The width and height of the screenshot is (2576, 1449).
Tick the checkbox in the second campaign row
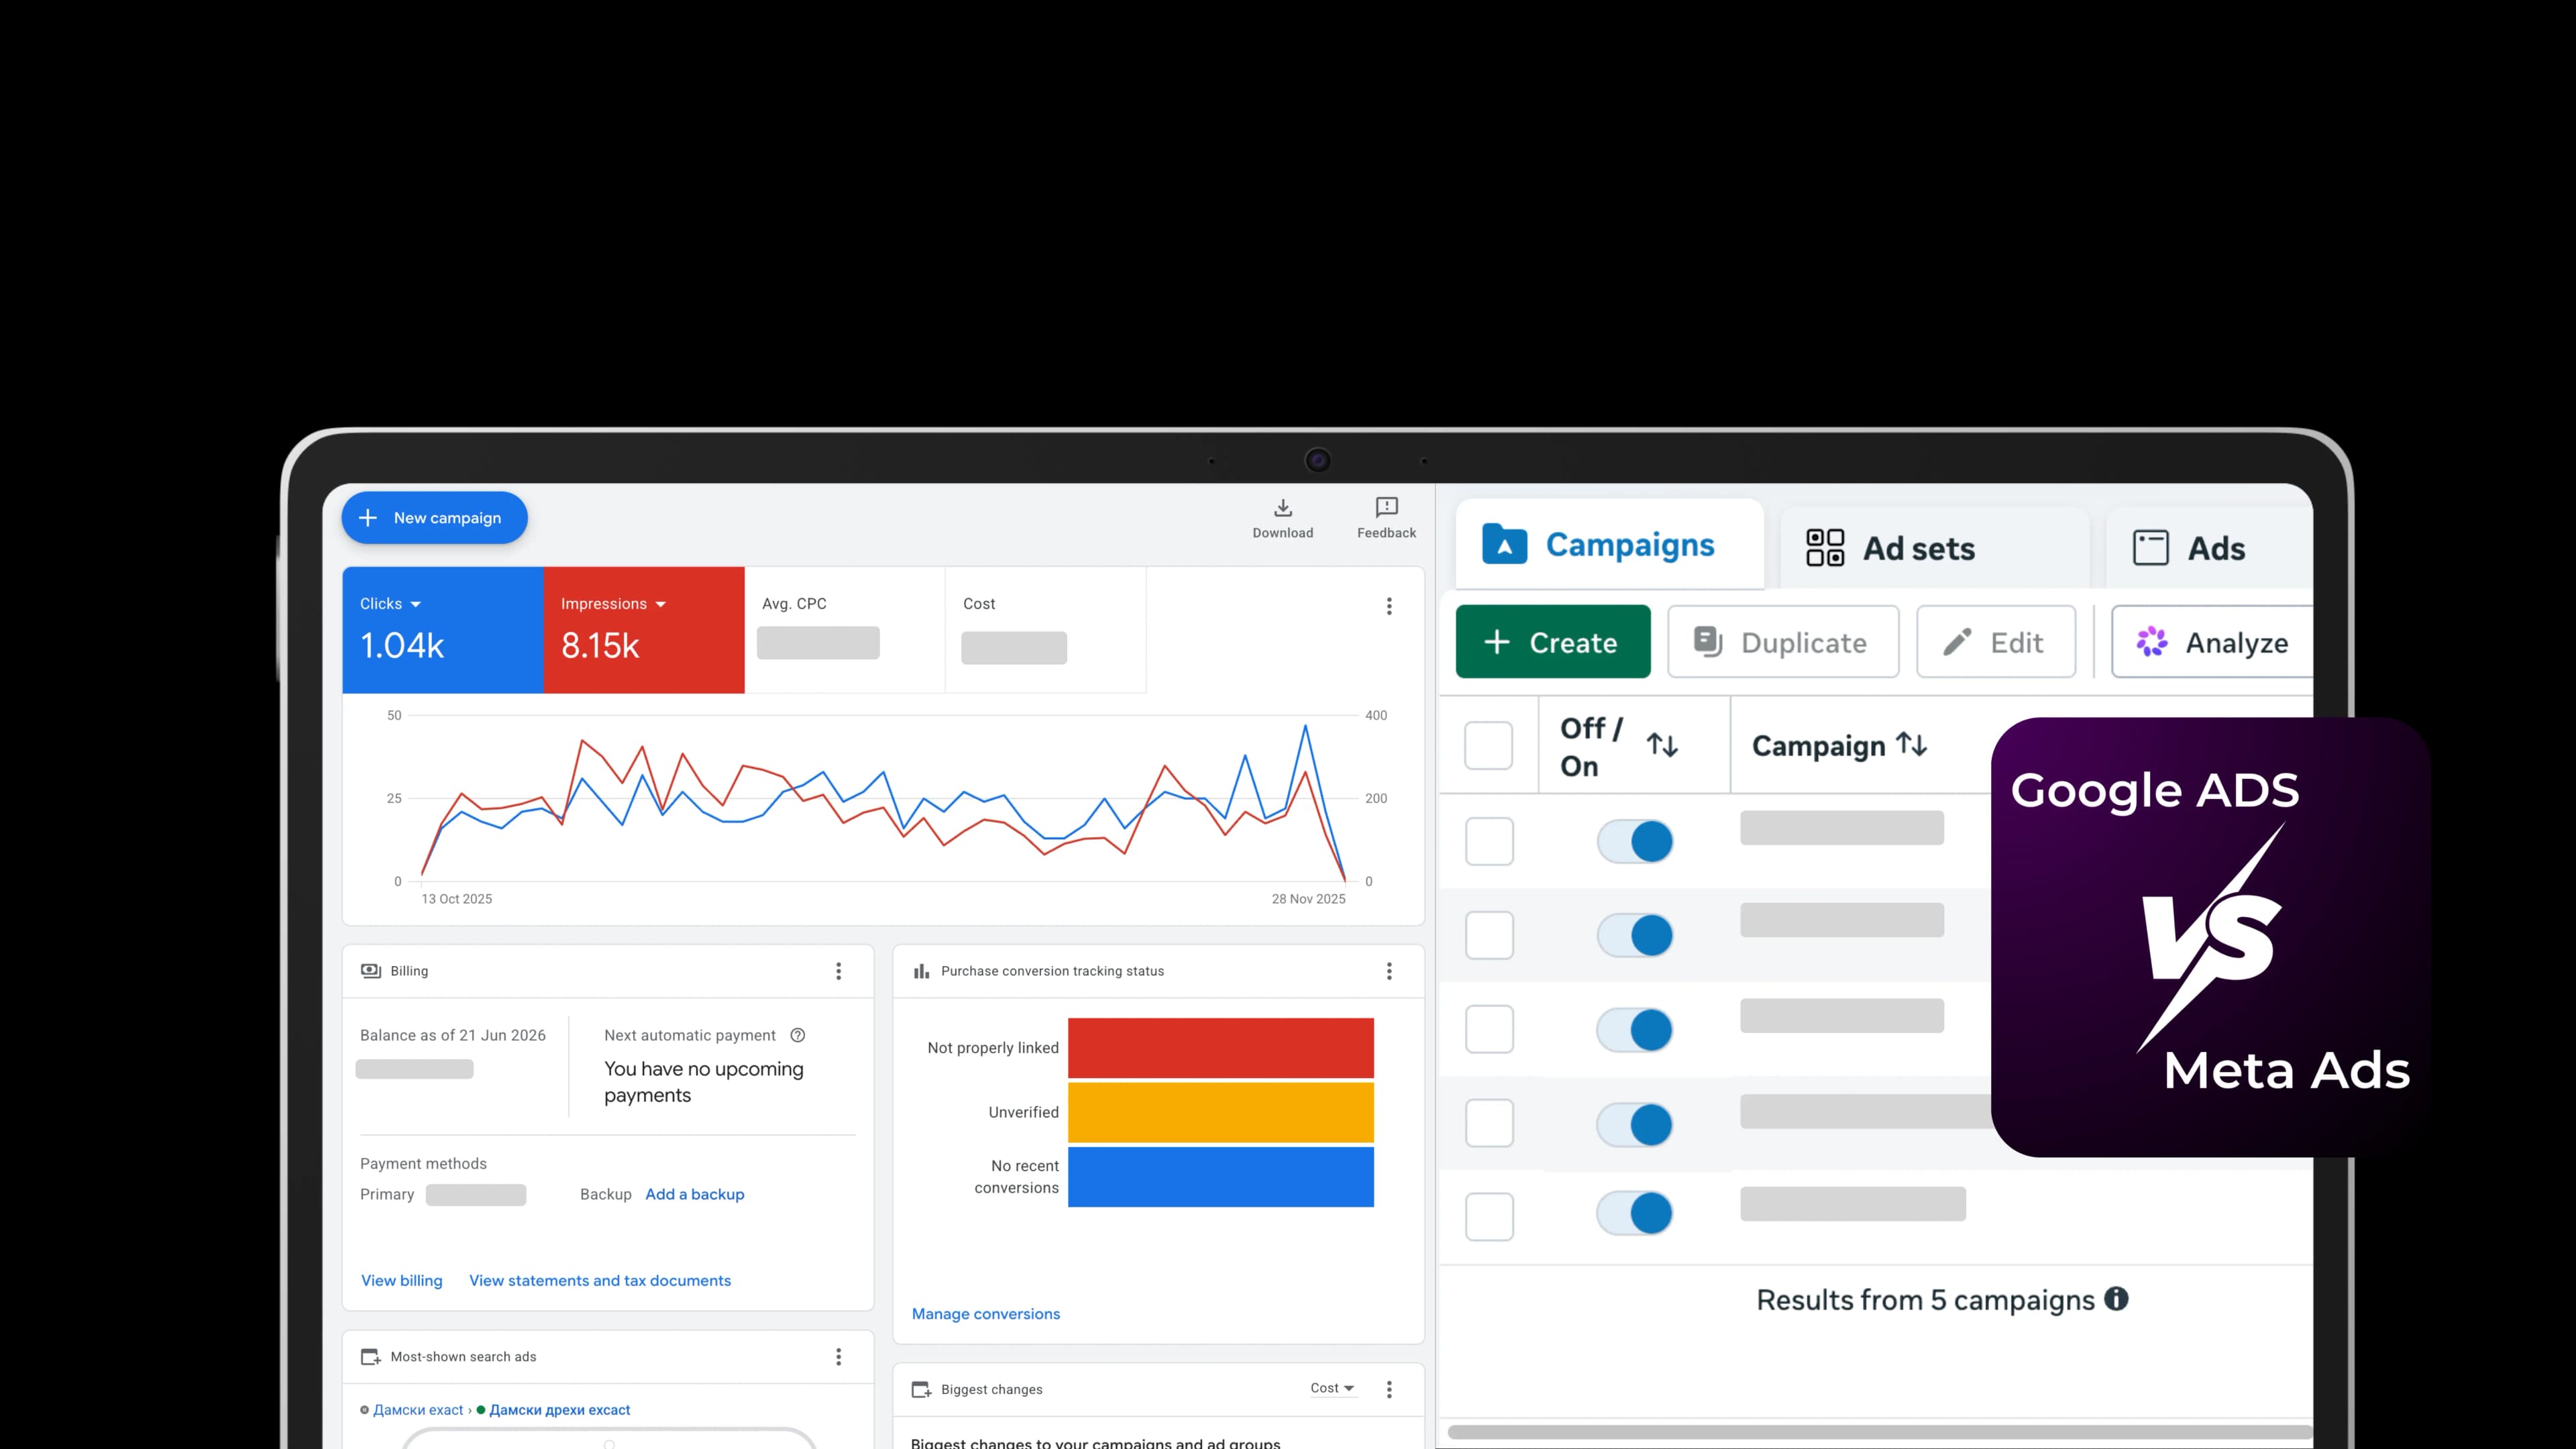pyautogui.click(x=1489, y=935)
